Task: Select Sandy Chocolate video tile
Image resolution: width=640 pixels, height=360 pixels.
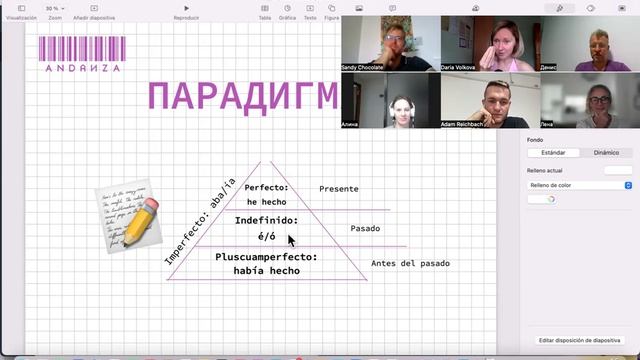Action: pos(391,44)
